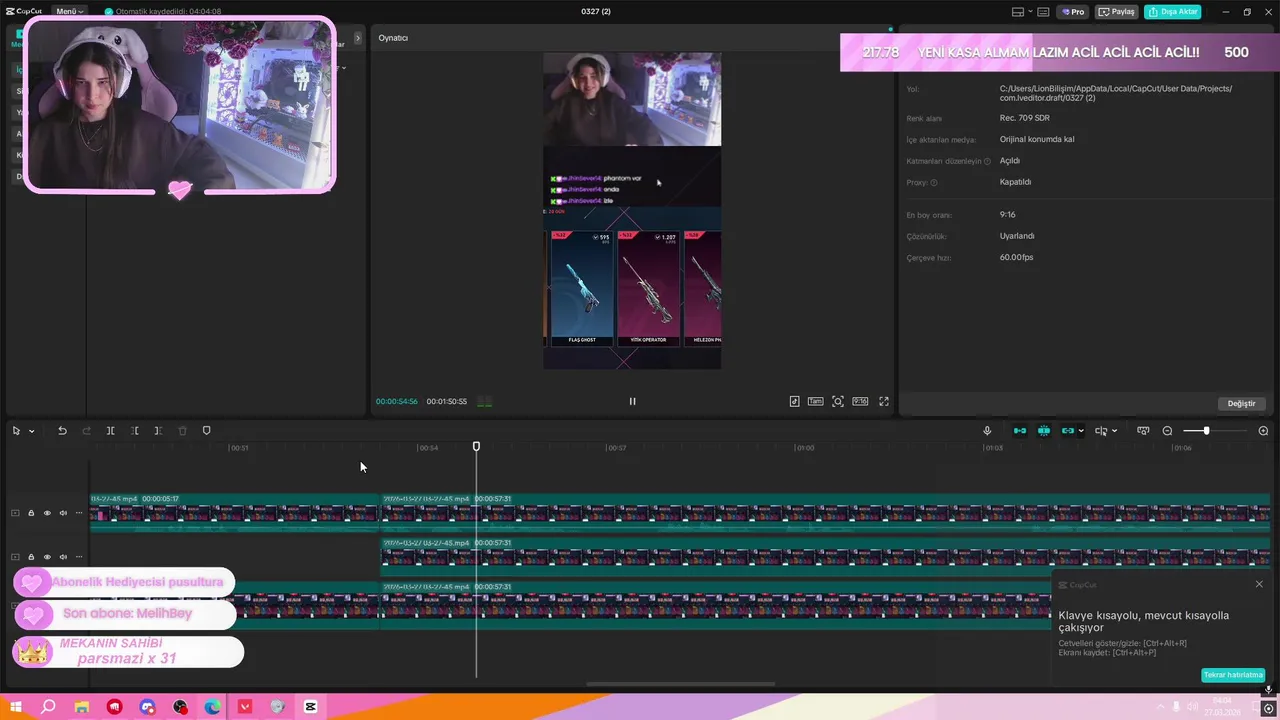This screenshot has width=1280, height=720.
Task: Mute the first video track audio
Action: click(x=63, y=513)
